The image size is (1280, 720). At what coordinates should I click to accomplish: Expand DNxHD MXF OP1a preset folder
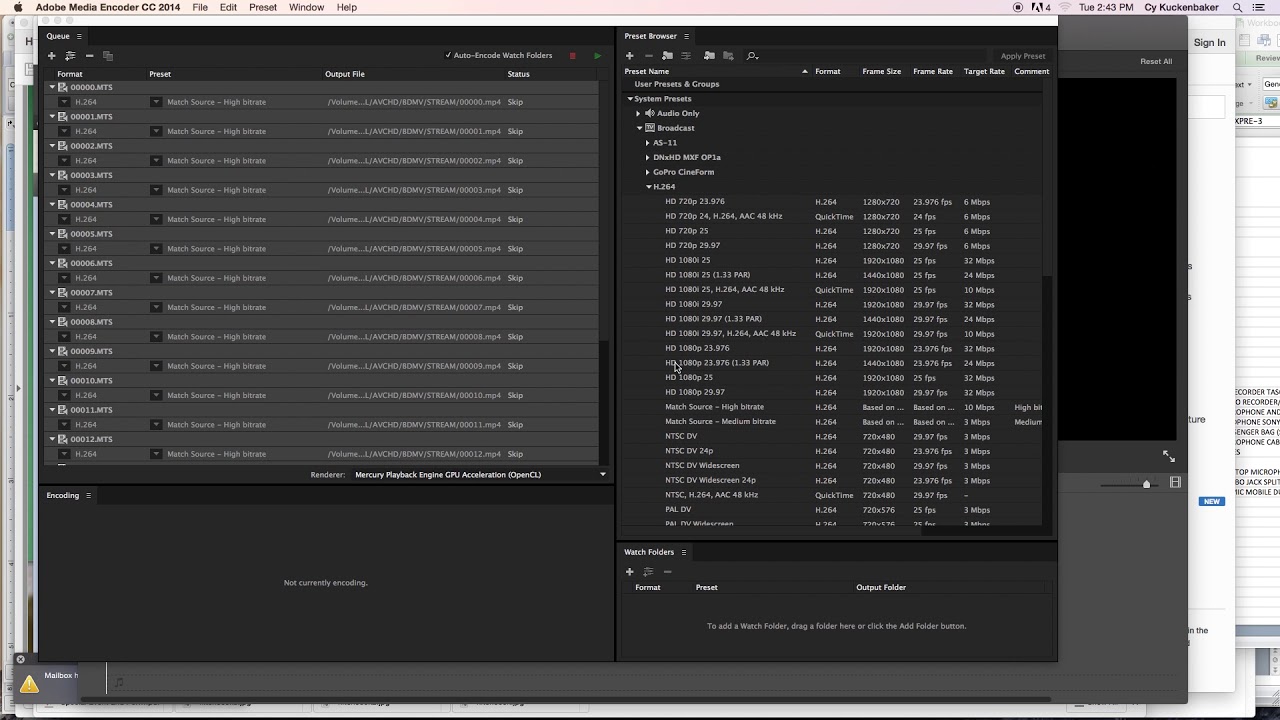[647, 157]
